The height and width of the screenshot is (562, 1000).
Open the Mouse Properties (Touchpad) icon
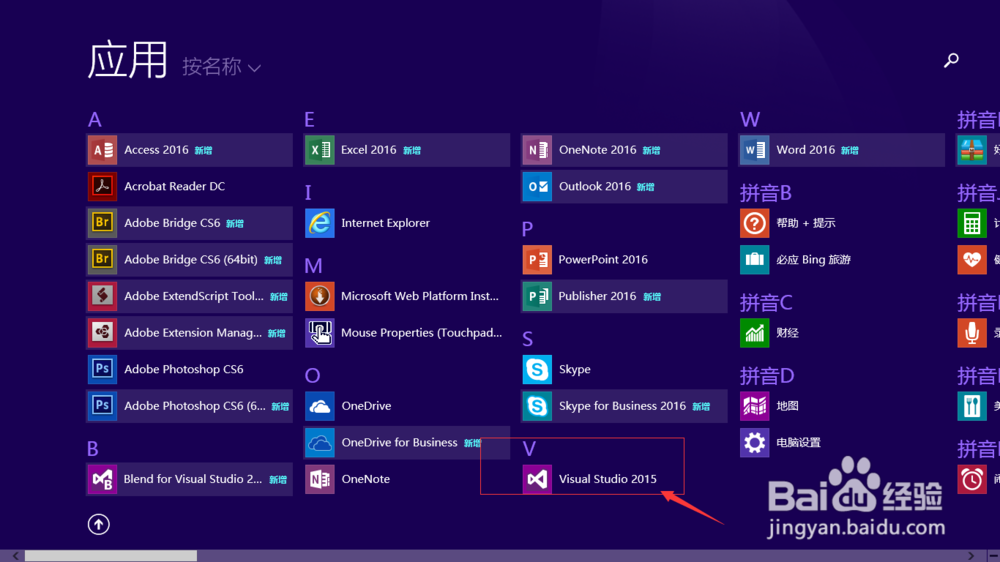(320, 332)
